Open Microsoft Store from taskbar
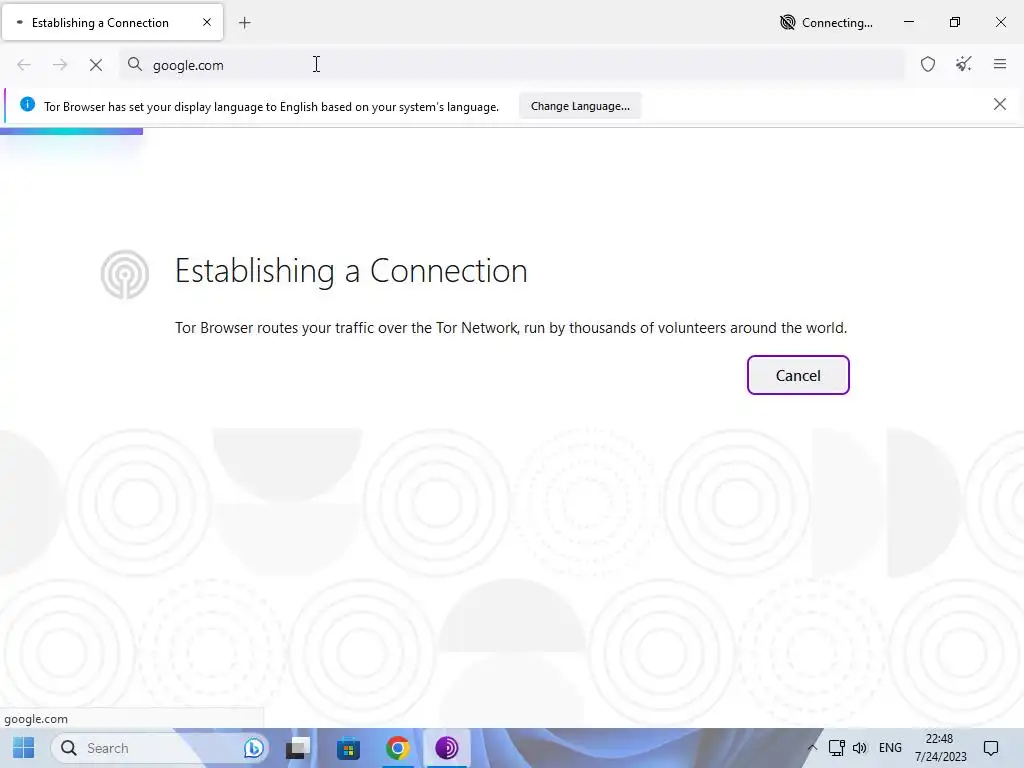 click(x=348, y=748)
